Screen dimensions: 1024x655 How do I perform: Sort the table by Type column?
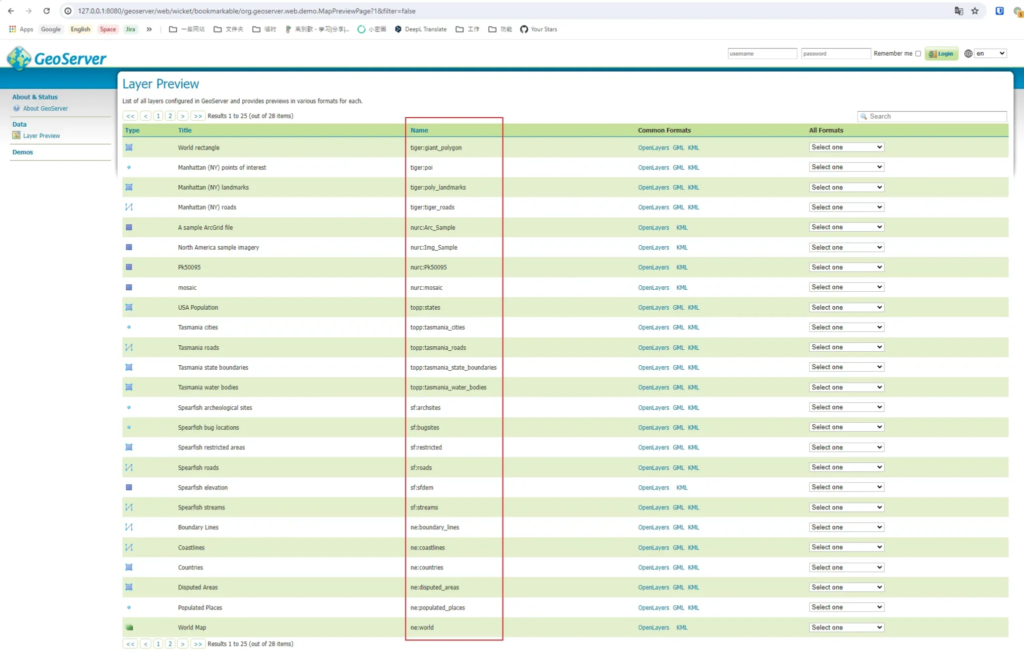[x=132, y=131]
